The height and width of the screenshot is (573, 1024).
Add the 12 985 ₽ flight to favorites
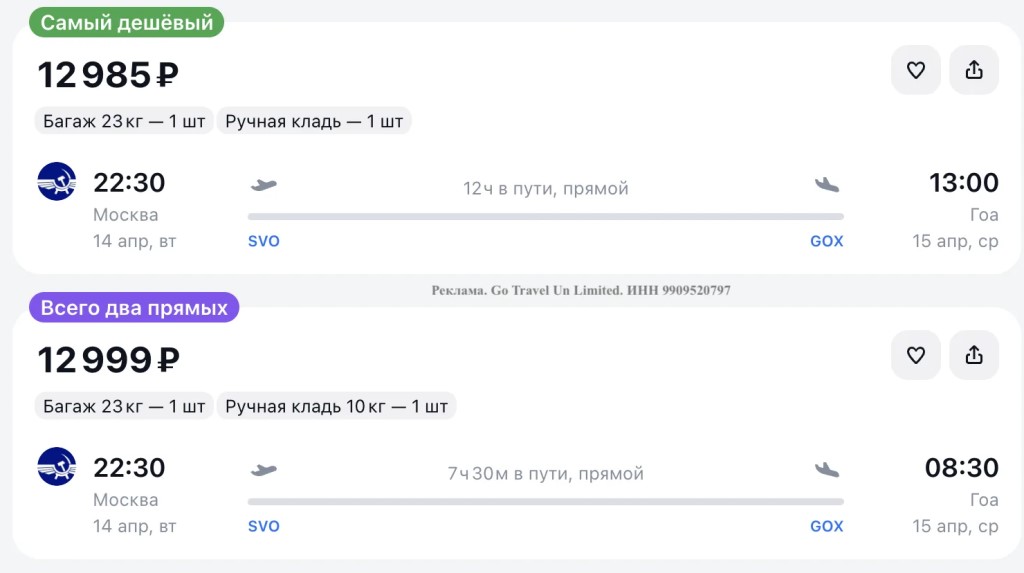click(915, 70)
